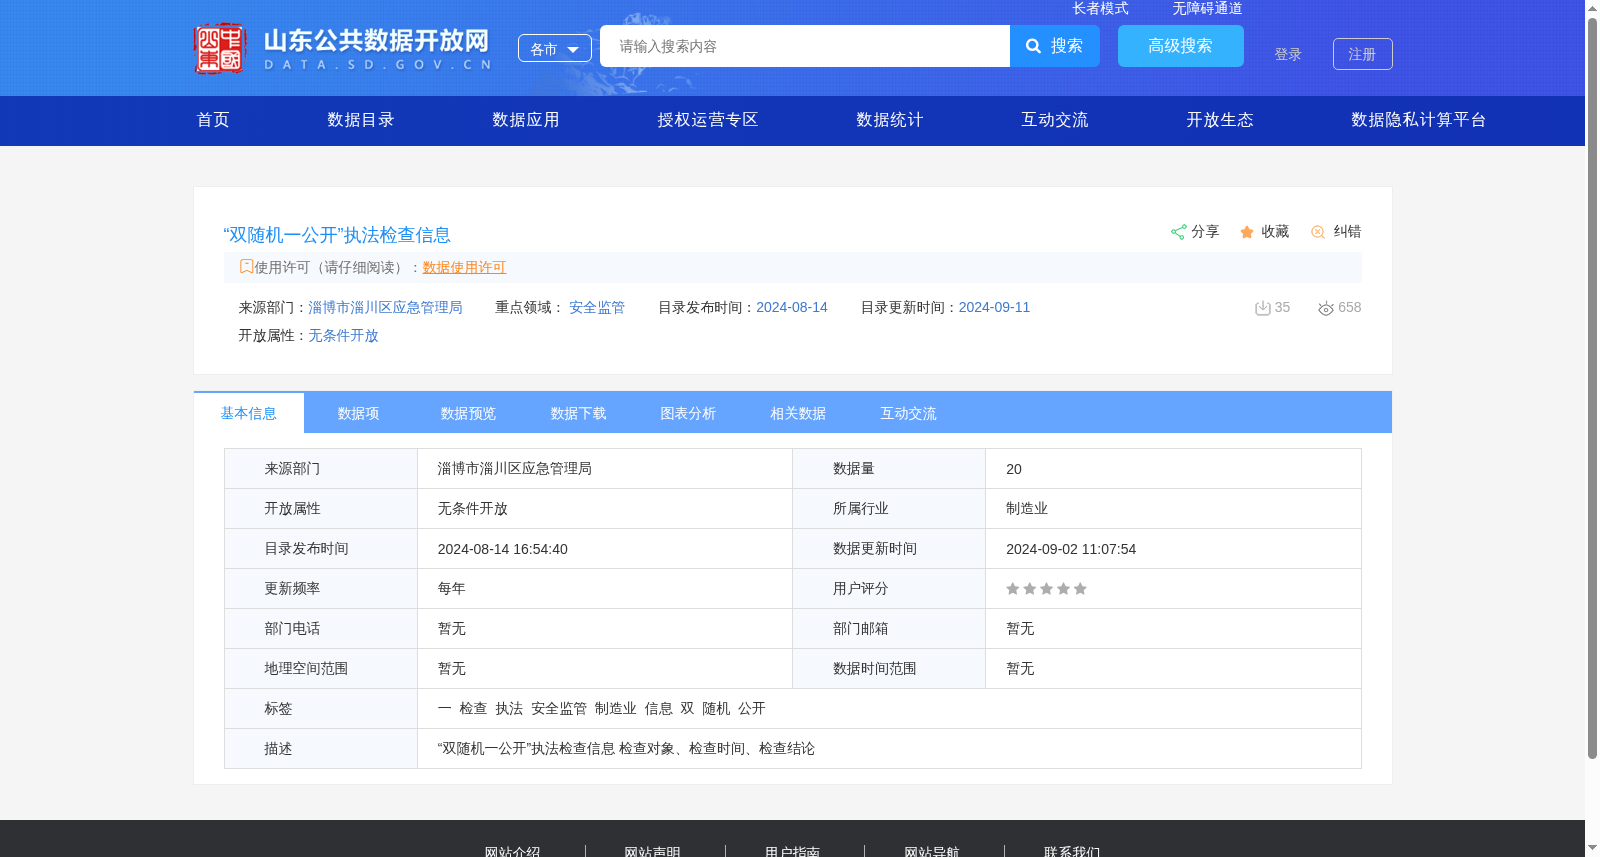Click the 无条件开放 open attribute link

343,335
